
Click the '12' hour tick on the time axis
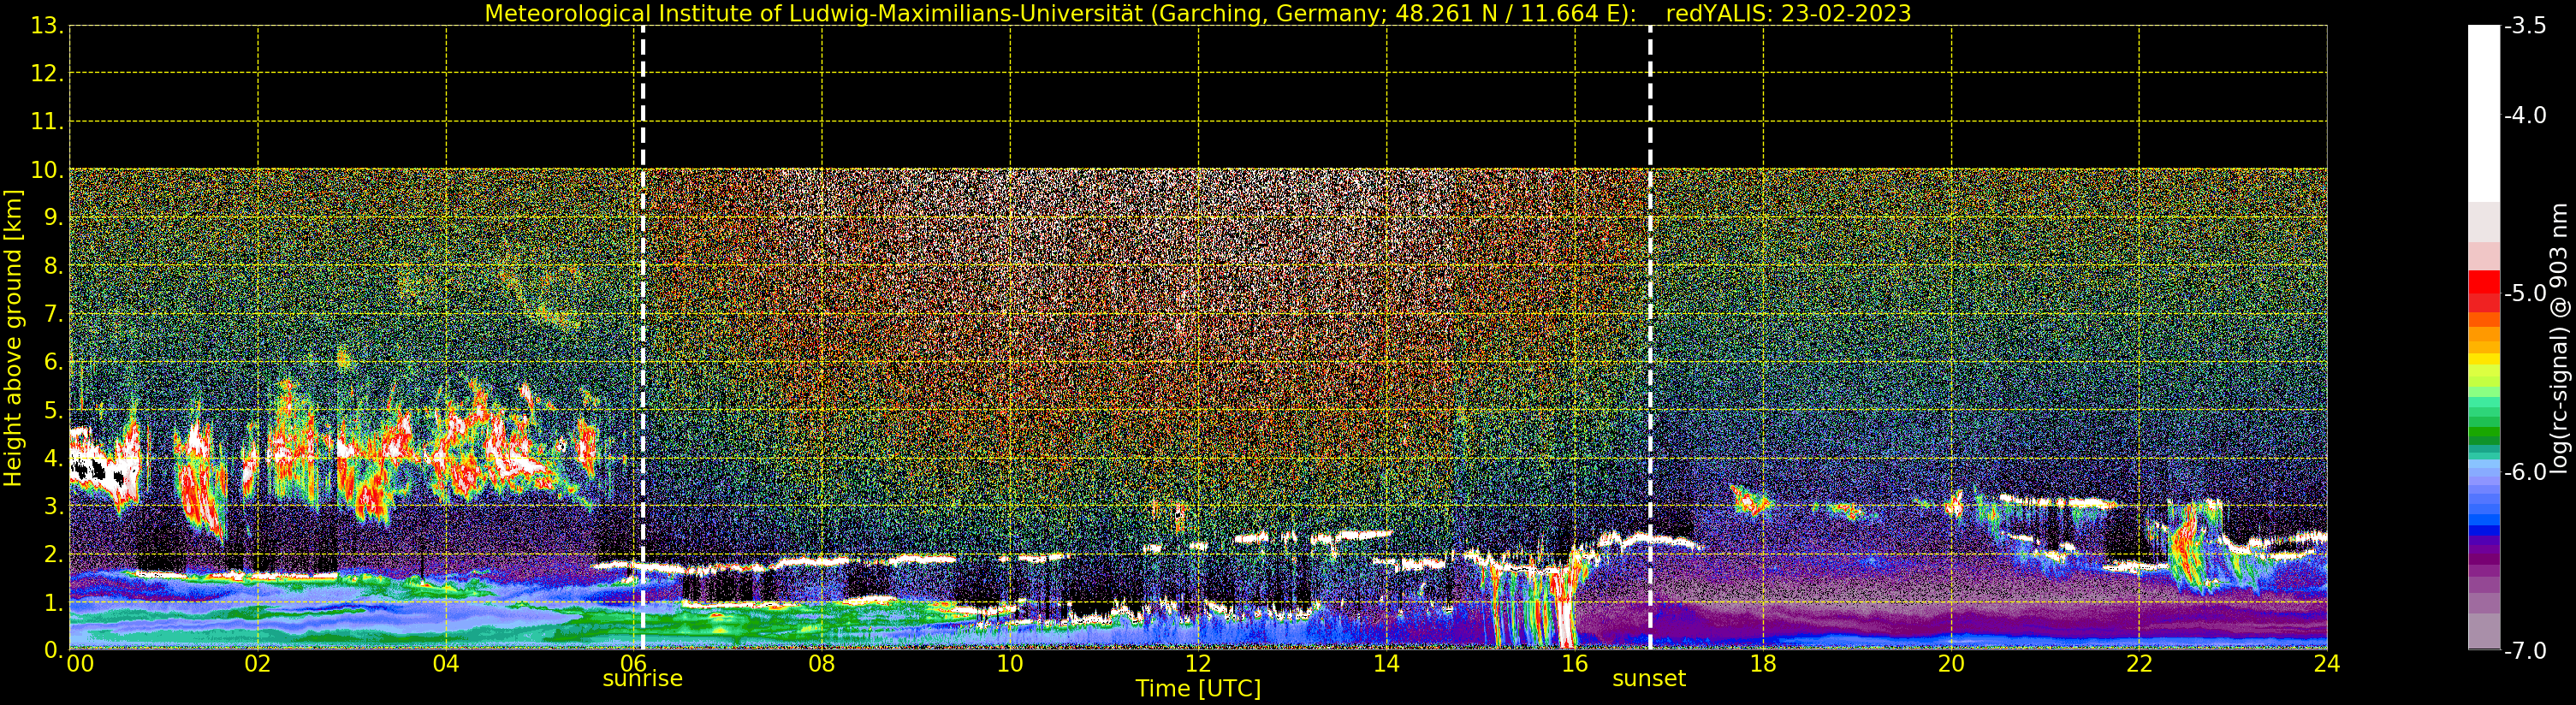[x=1198, y=663]
